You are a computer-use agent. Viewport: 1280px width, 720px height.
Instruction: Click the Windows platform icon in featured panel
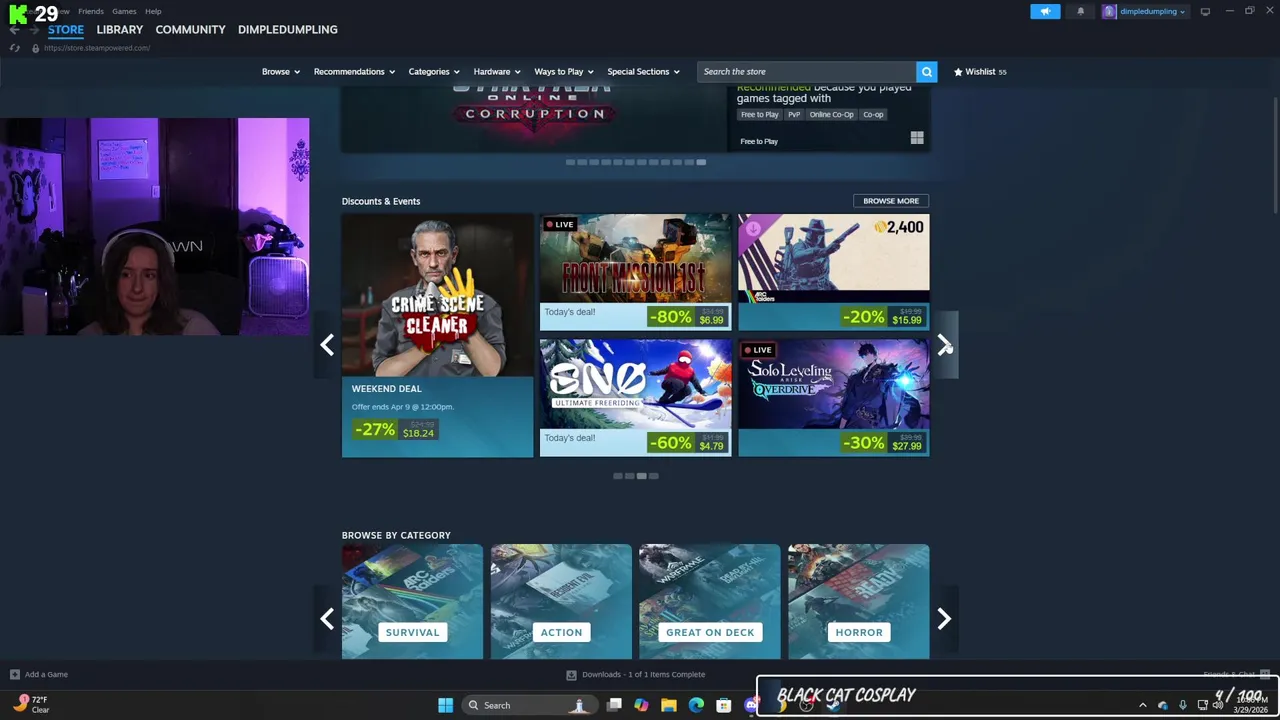[917, 138]
